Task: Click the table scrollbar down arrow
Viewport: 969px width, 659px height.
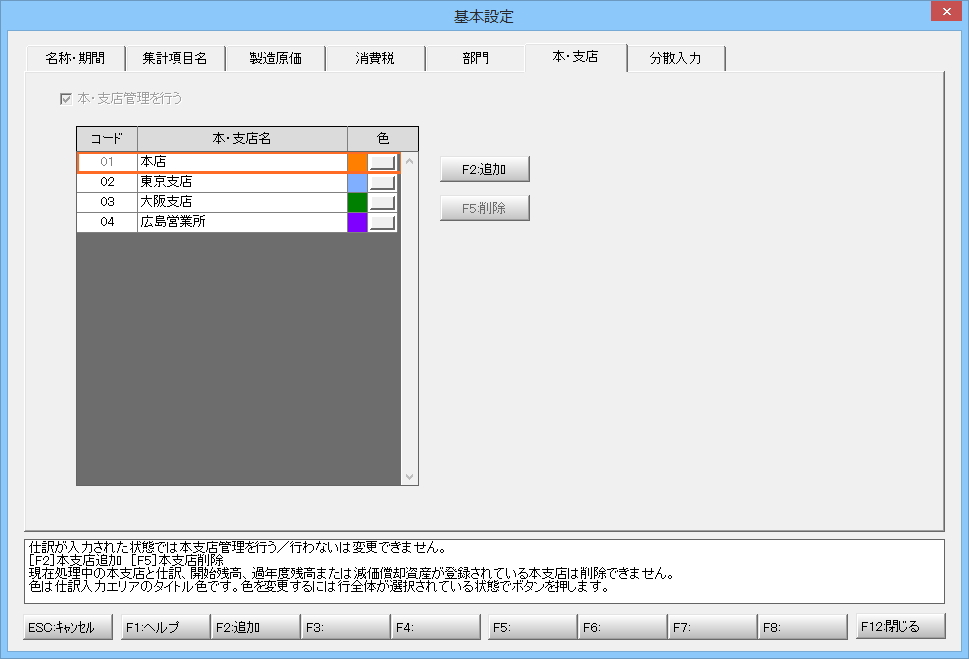Action: point(409,477)
